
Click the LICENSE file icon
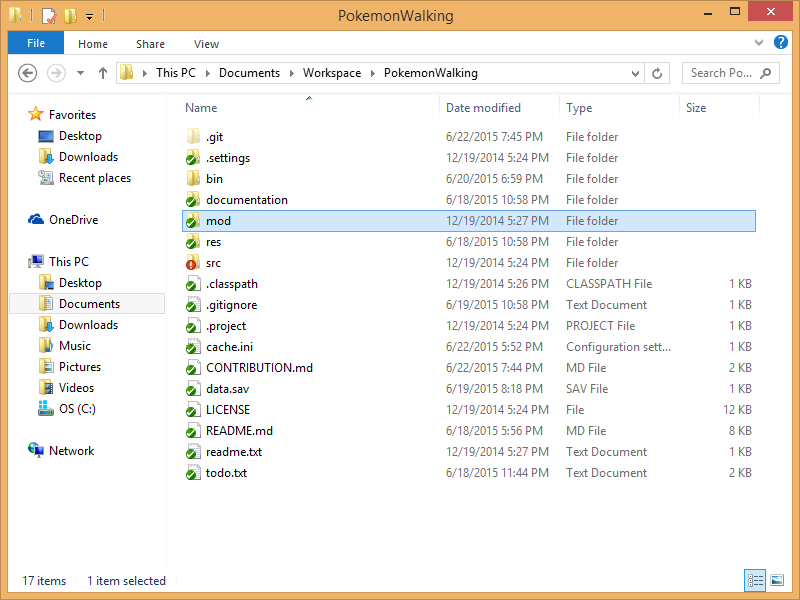(193, 410)
